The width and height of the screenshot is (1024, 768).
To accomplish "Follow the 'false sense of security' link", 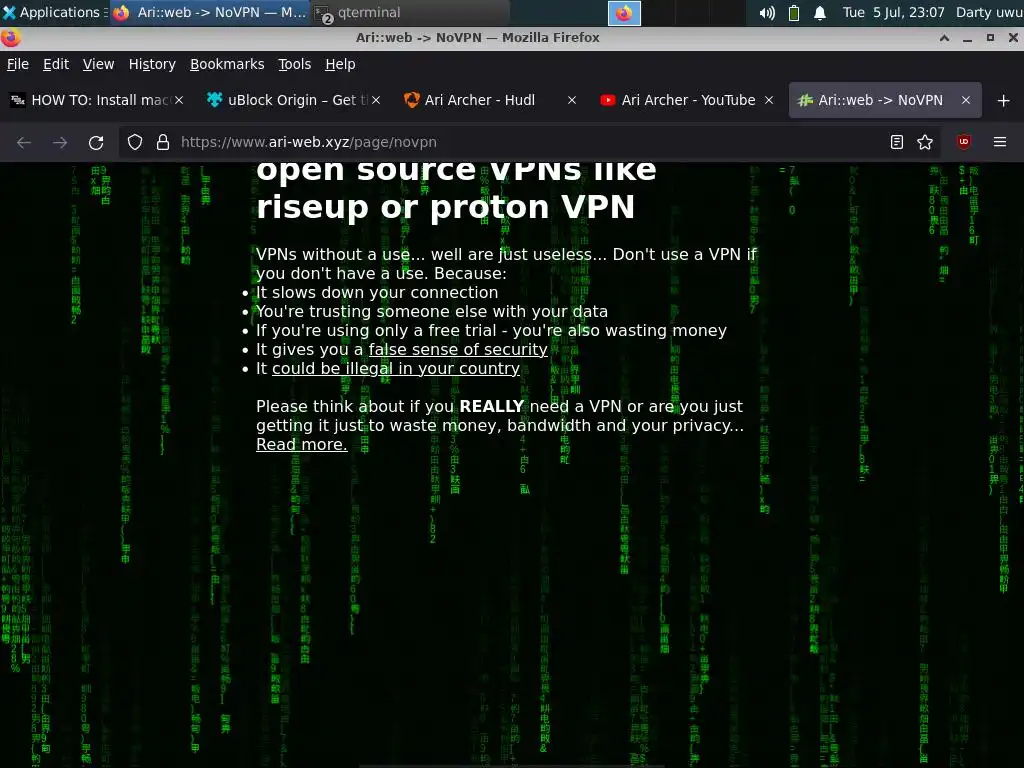I will [x=458, y=349].
